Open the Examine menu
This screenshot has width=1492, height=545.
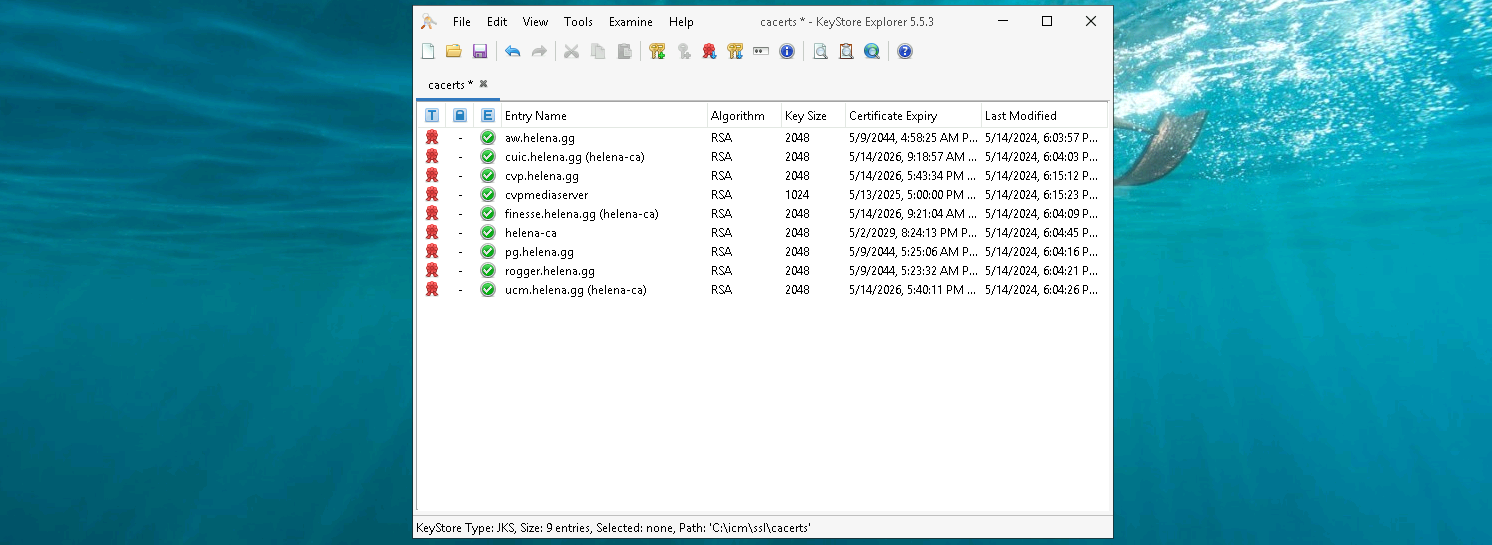(x=630, y=22)
